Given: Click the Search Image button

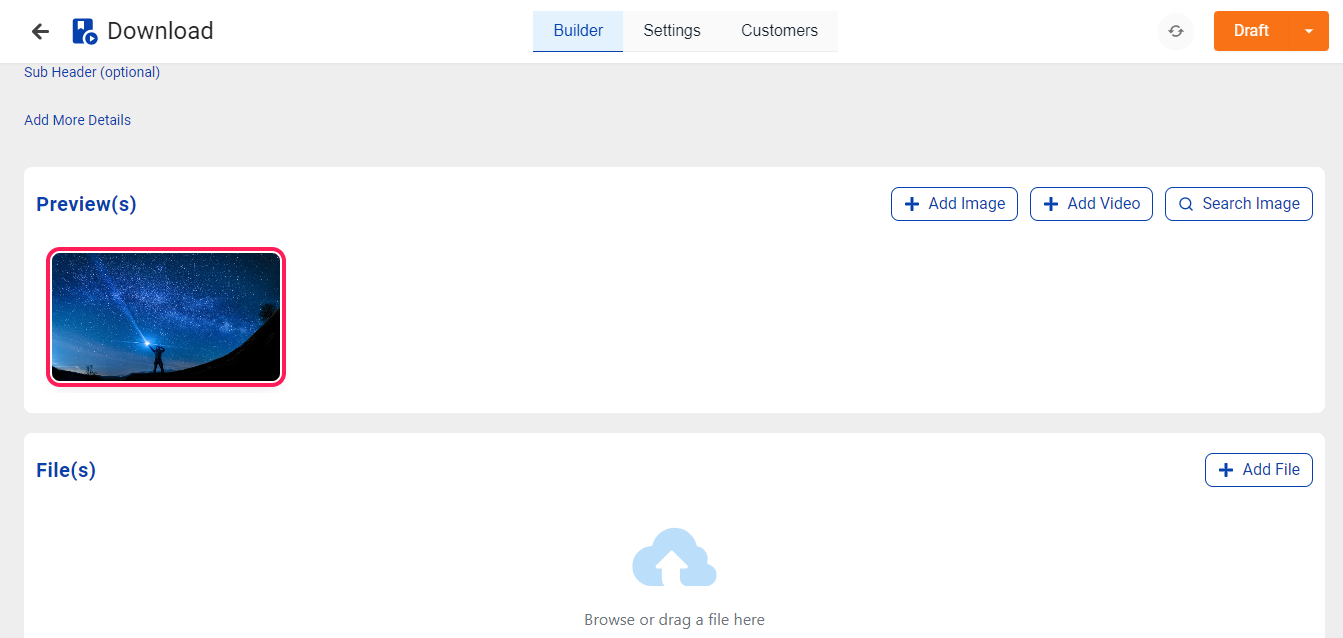Looking at the screenshot, I should [x=1238, y=204].
